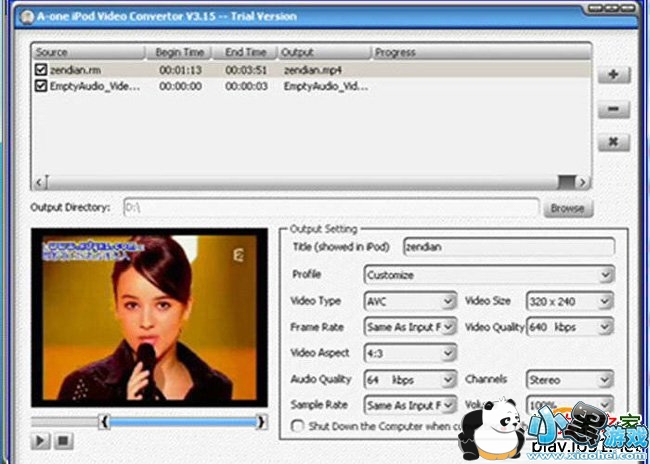The width and height of the screenshot is (650, 464).
Task: Click the file list scrollbar left arrow
Action: click(39, 182)
